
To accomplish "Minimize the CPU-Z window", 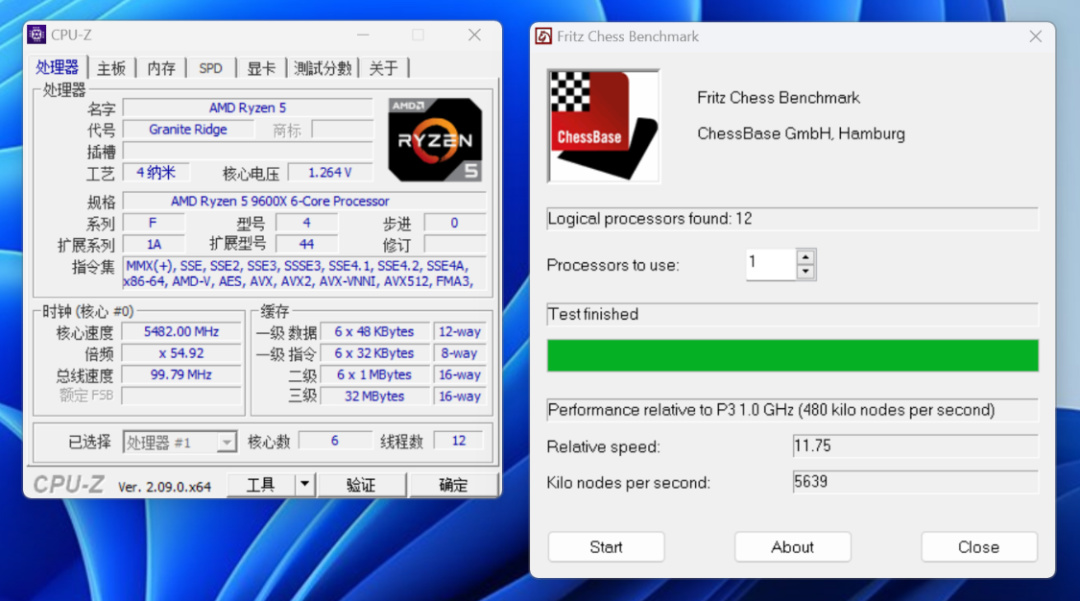I will click(x=363, y=35).
